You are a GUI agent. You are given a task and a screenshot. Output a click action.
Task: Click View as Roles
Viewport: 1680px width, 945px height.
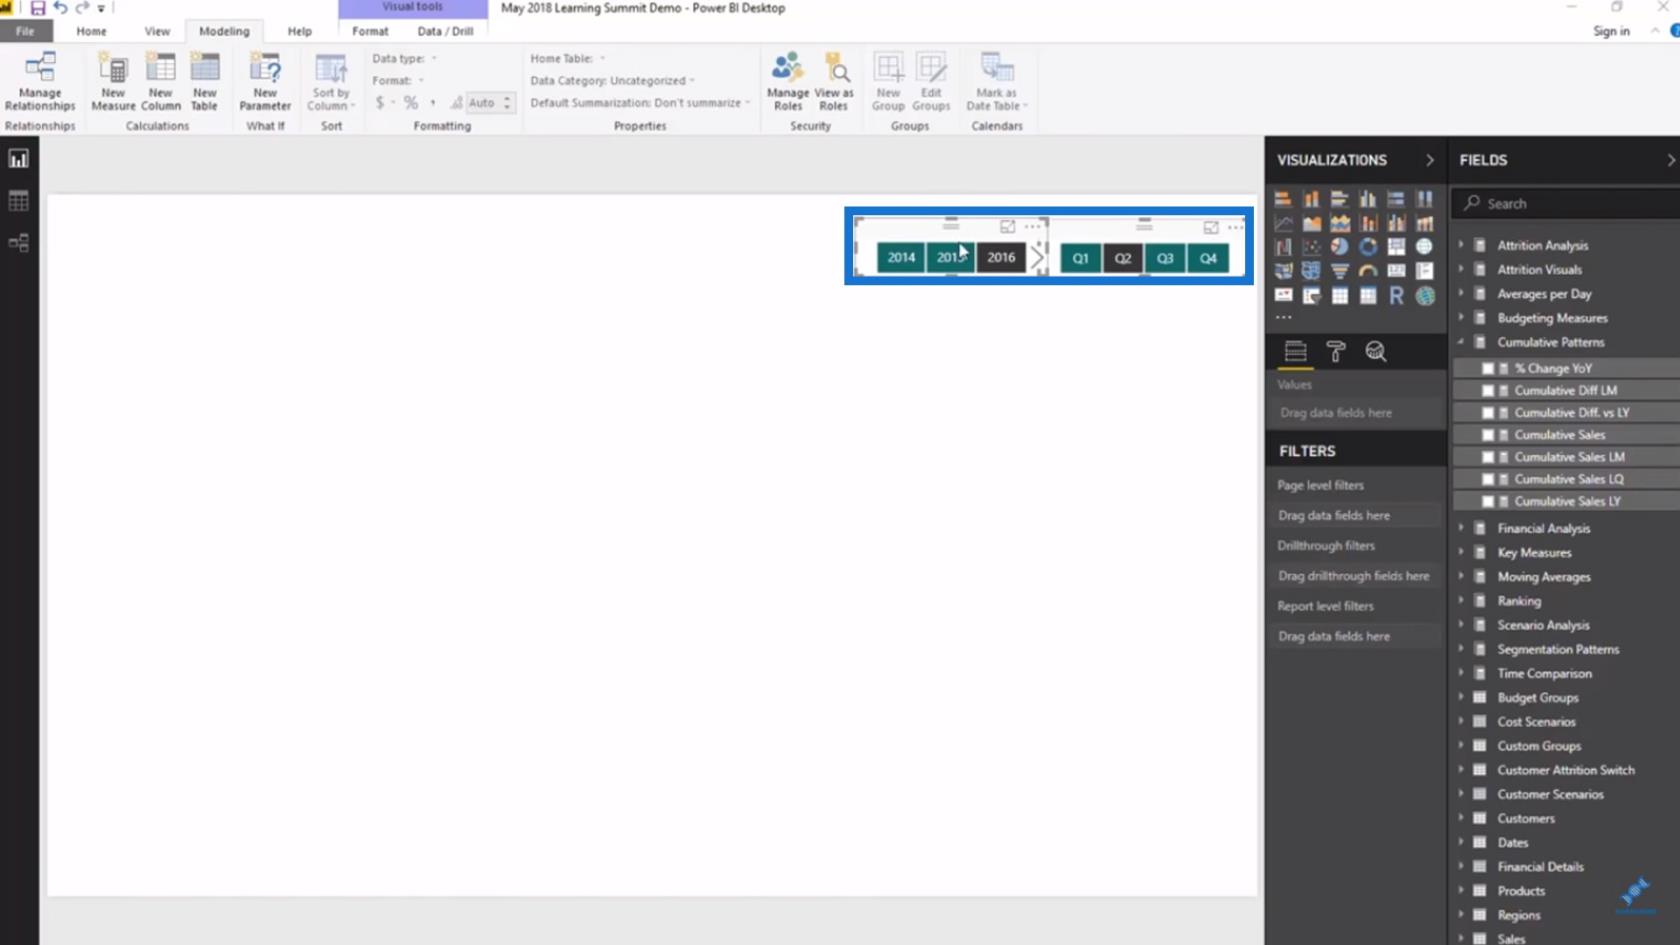834,82
